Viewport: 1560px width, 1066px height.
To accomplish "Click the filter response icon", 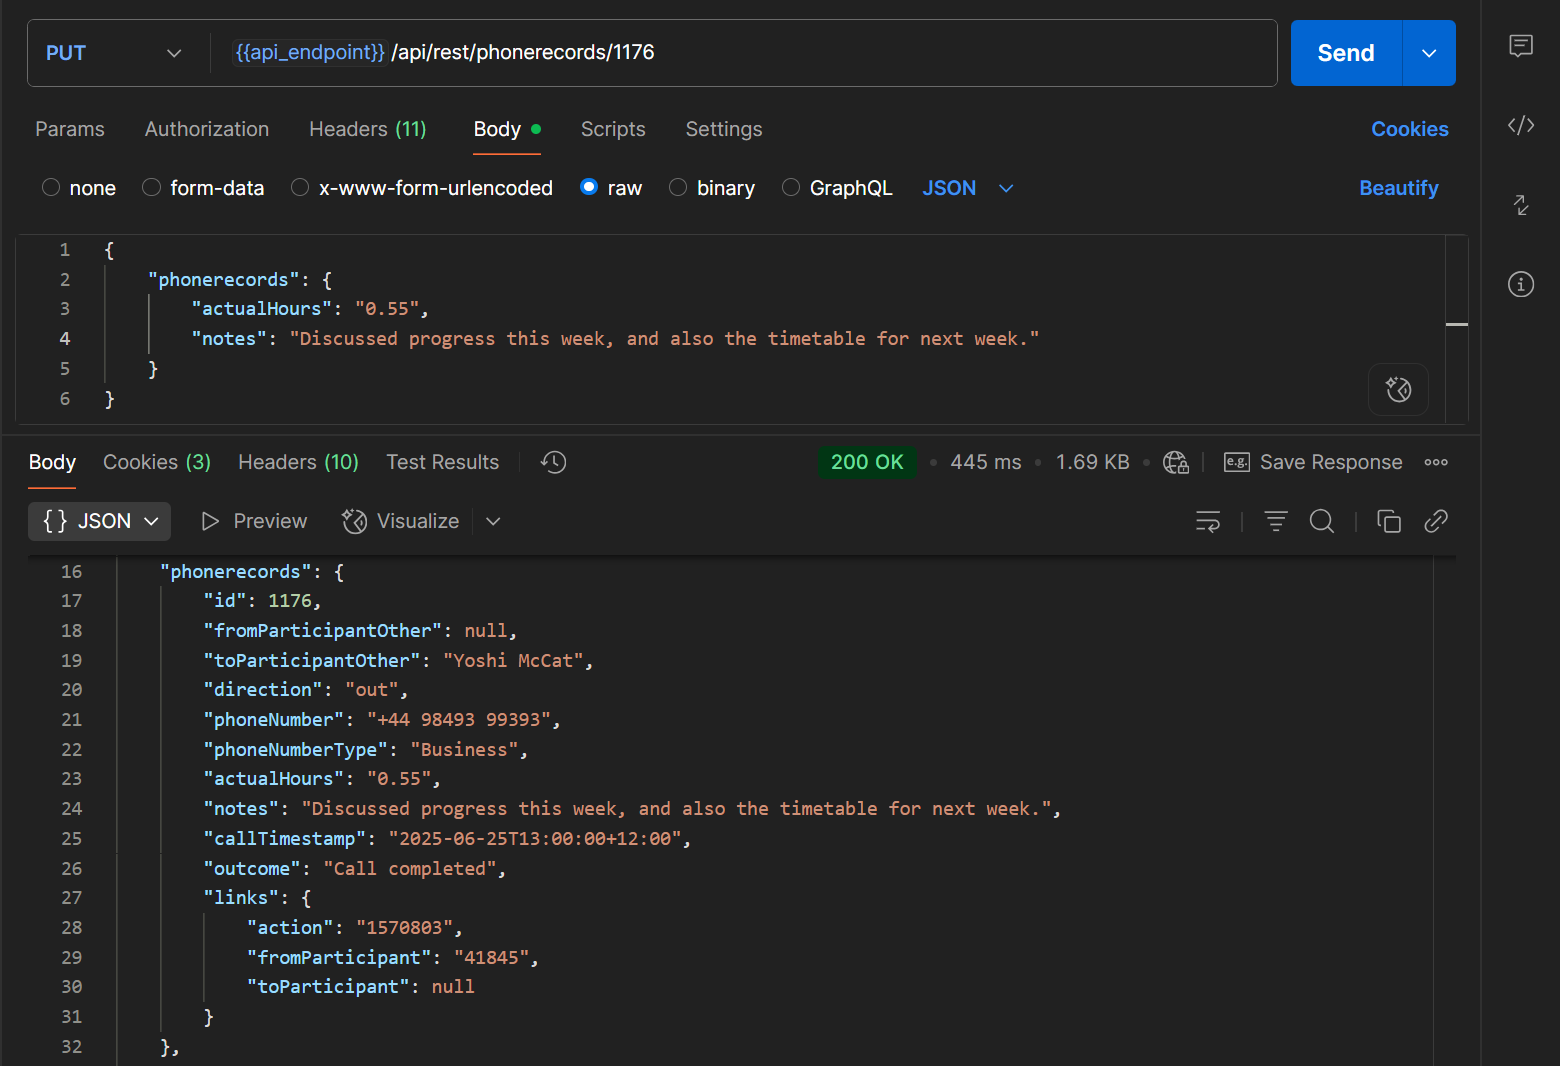I will [x=1275, y=521].
